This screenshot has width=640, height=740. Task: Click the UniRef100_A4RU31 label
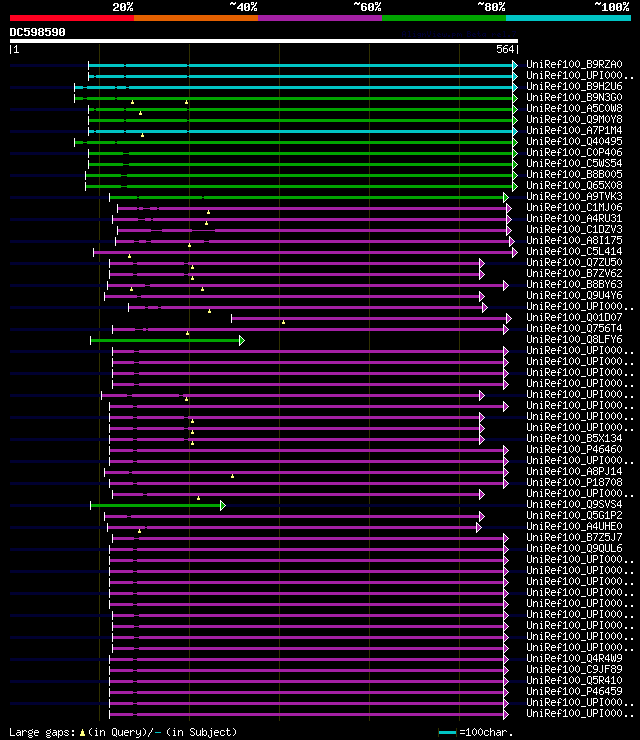574,219
